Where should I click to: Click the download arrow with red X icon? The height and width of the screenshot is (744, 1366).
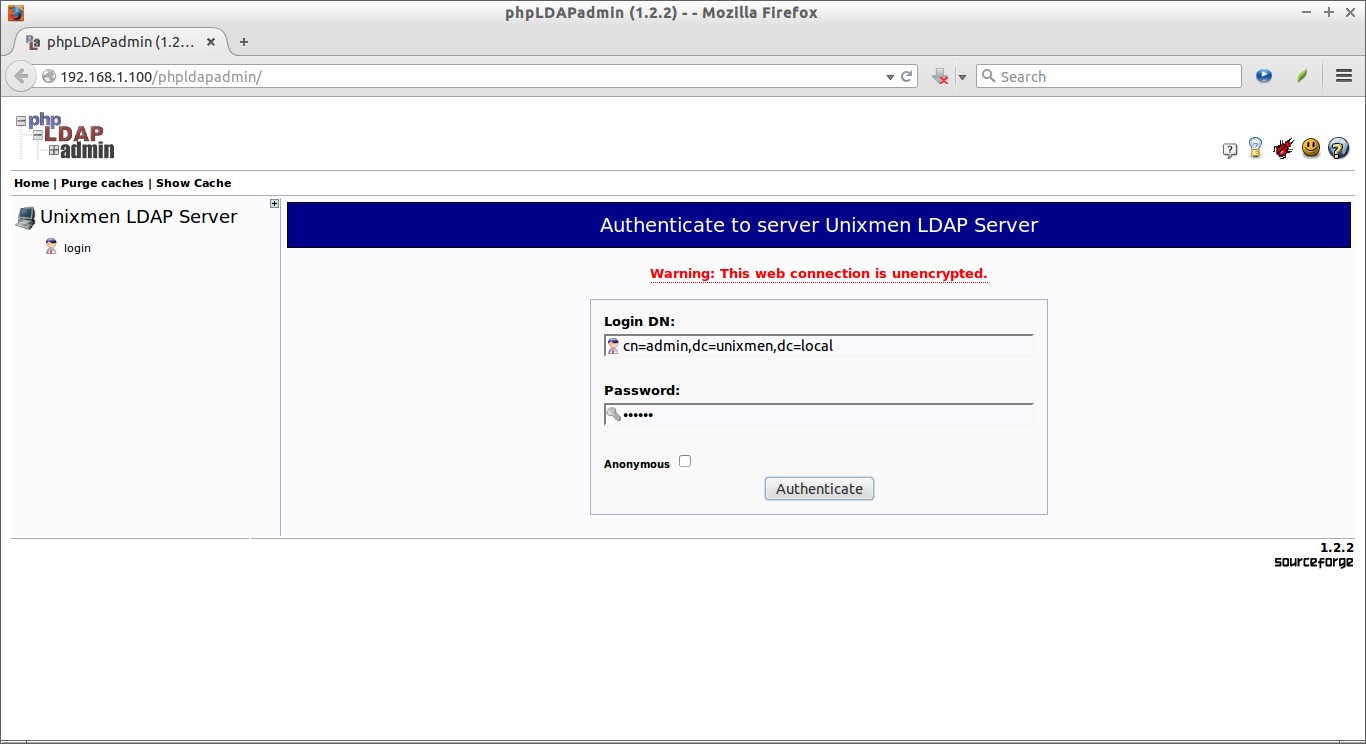tap(940, 76)
